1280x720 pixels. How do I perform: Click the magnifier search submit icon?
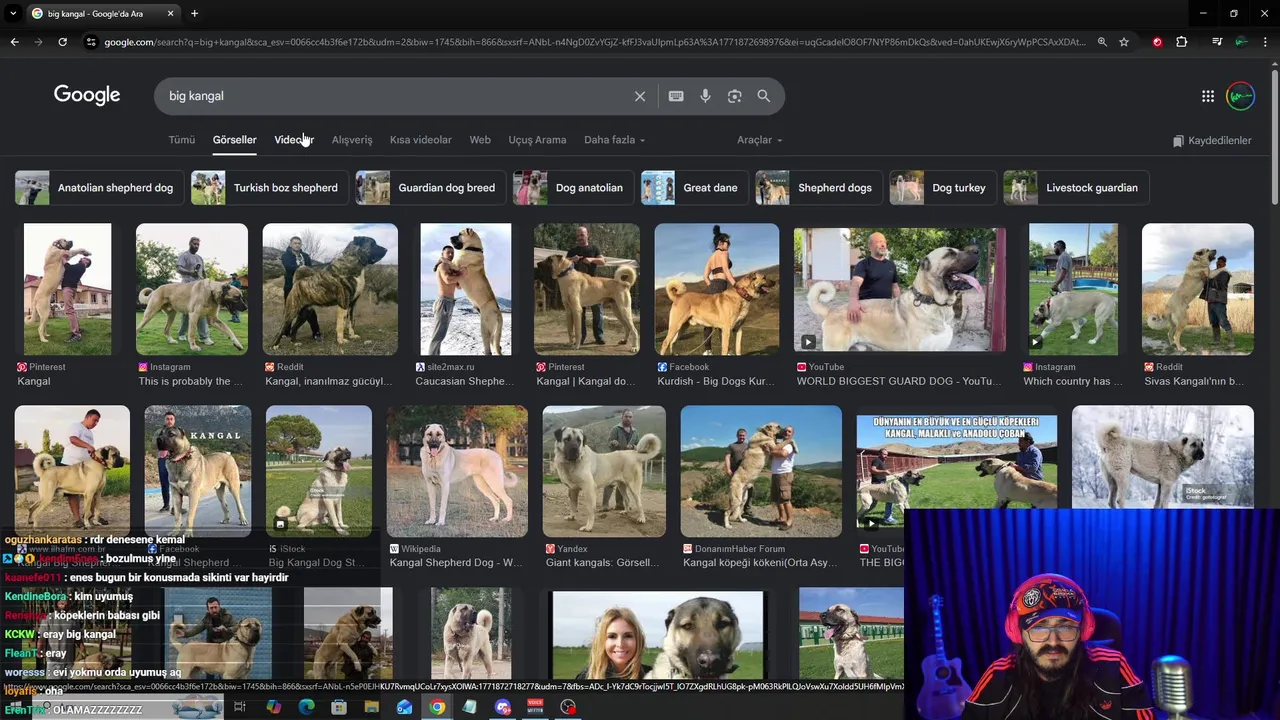764,96
